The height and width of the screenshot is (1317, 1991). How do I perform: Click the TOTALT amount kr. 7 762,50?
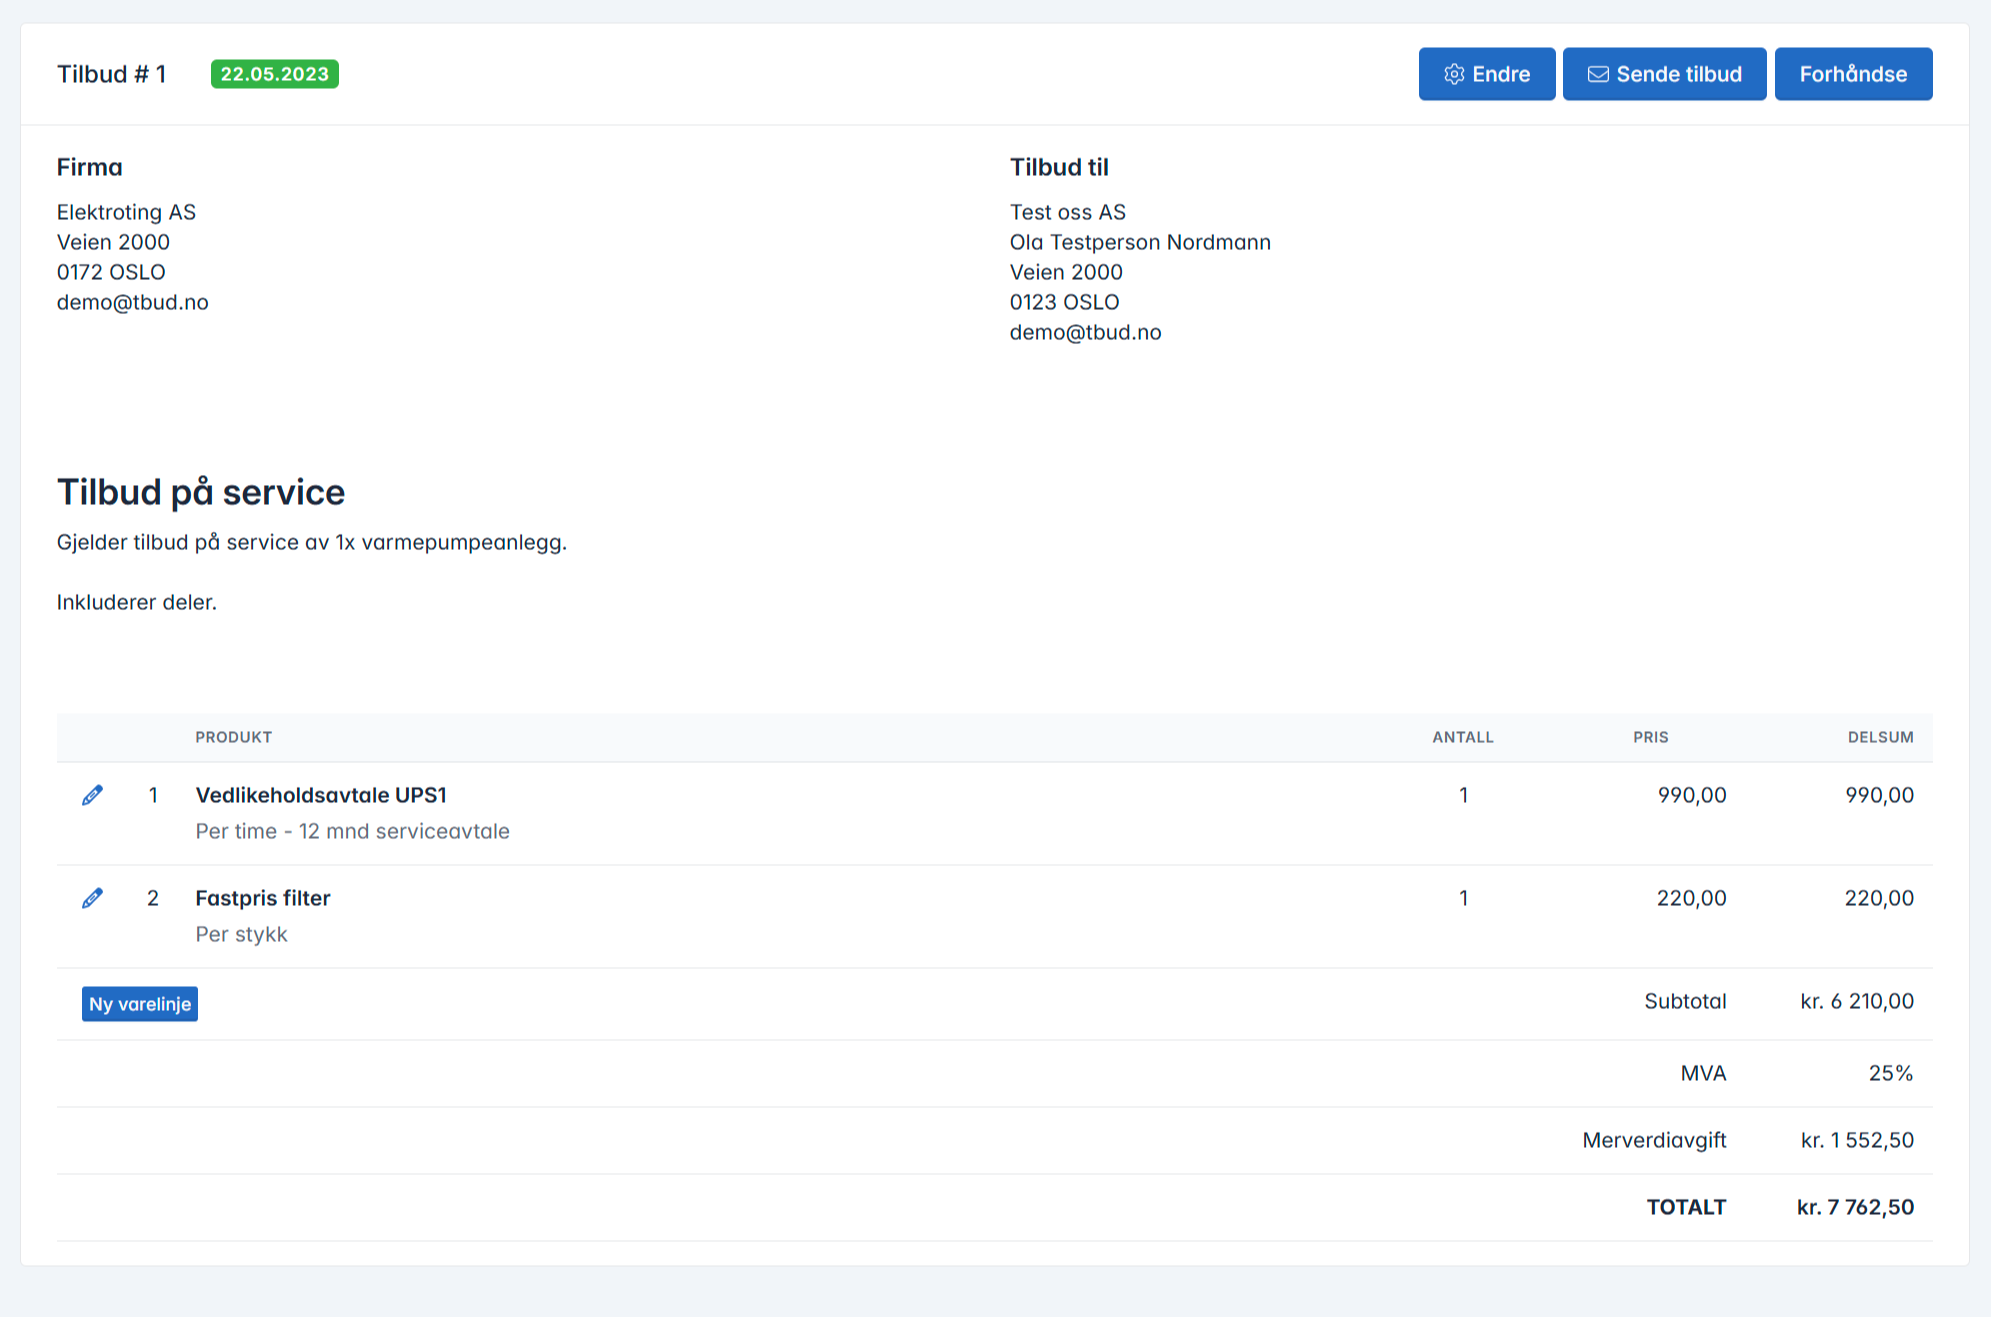click(1855, 1207)
